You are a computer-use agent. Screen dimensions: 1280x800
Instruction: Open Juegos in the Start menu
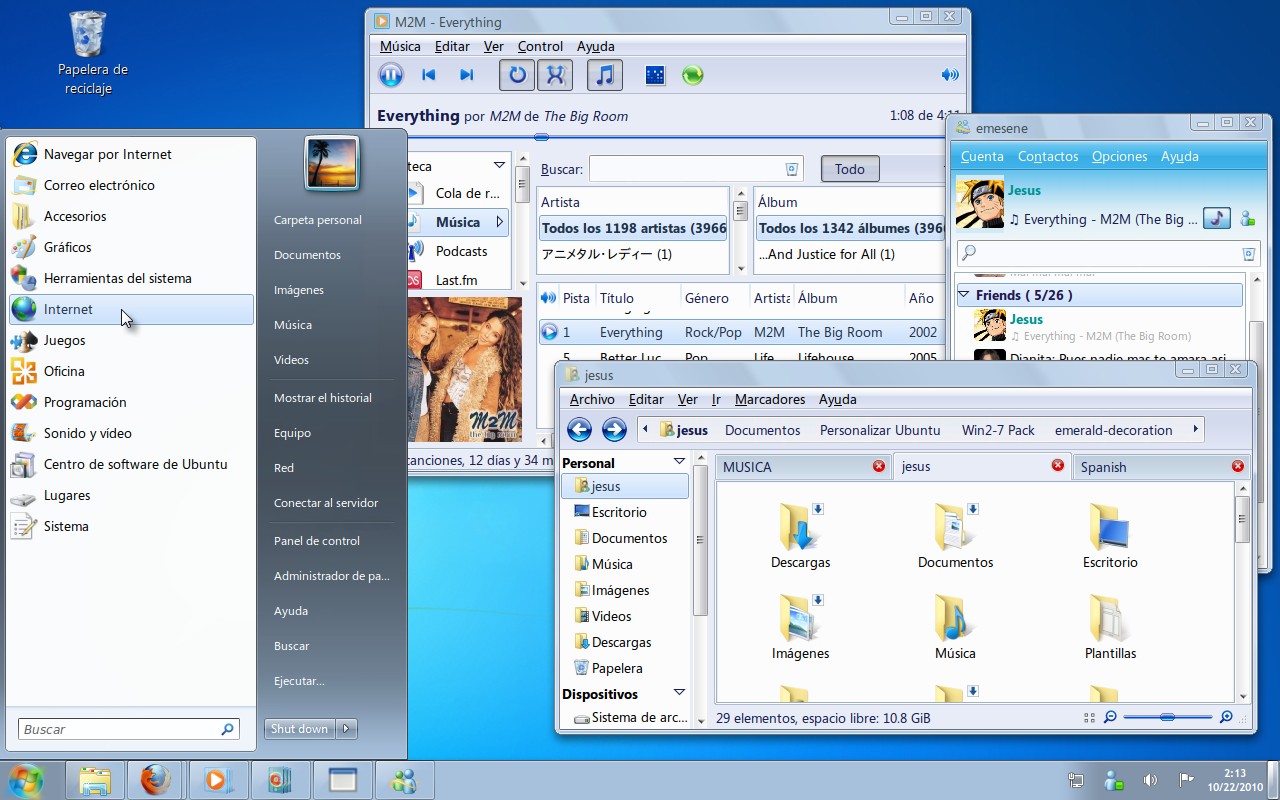point(131,340)
